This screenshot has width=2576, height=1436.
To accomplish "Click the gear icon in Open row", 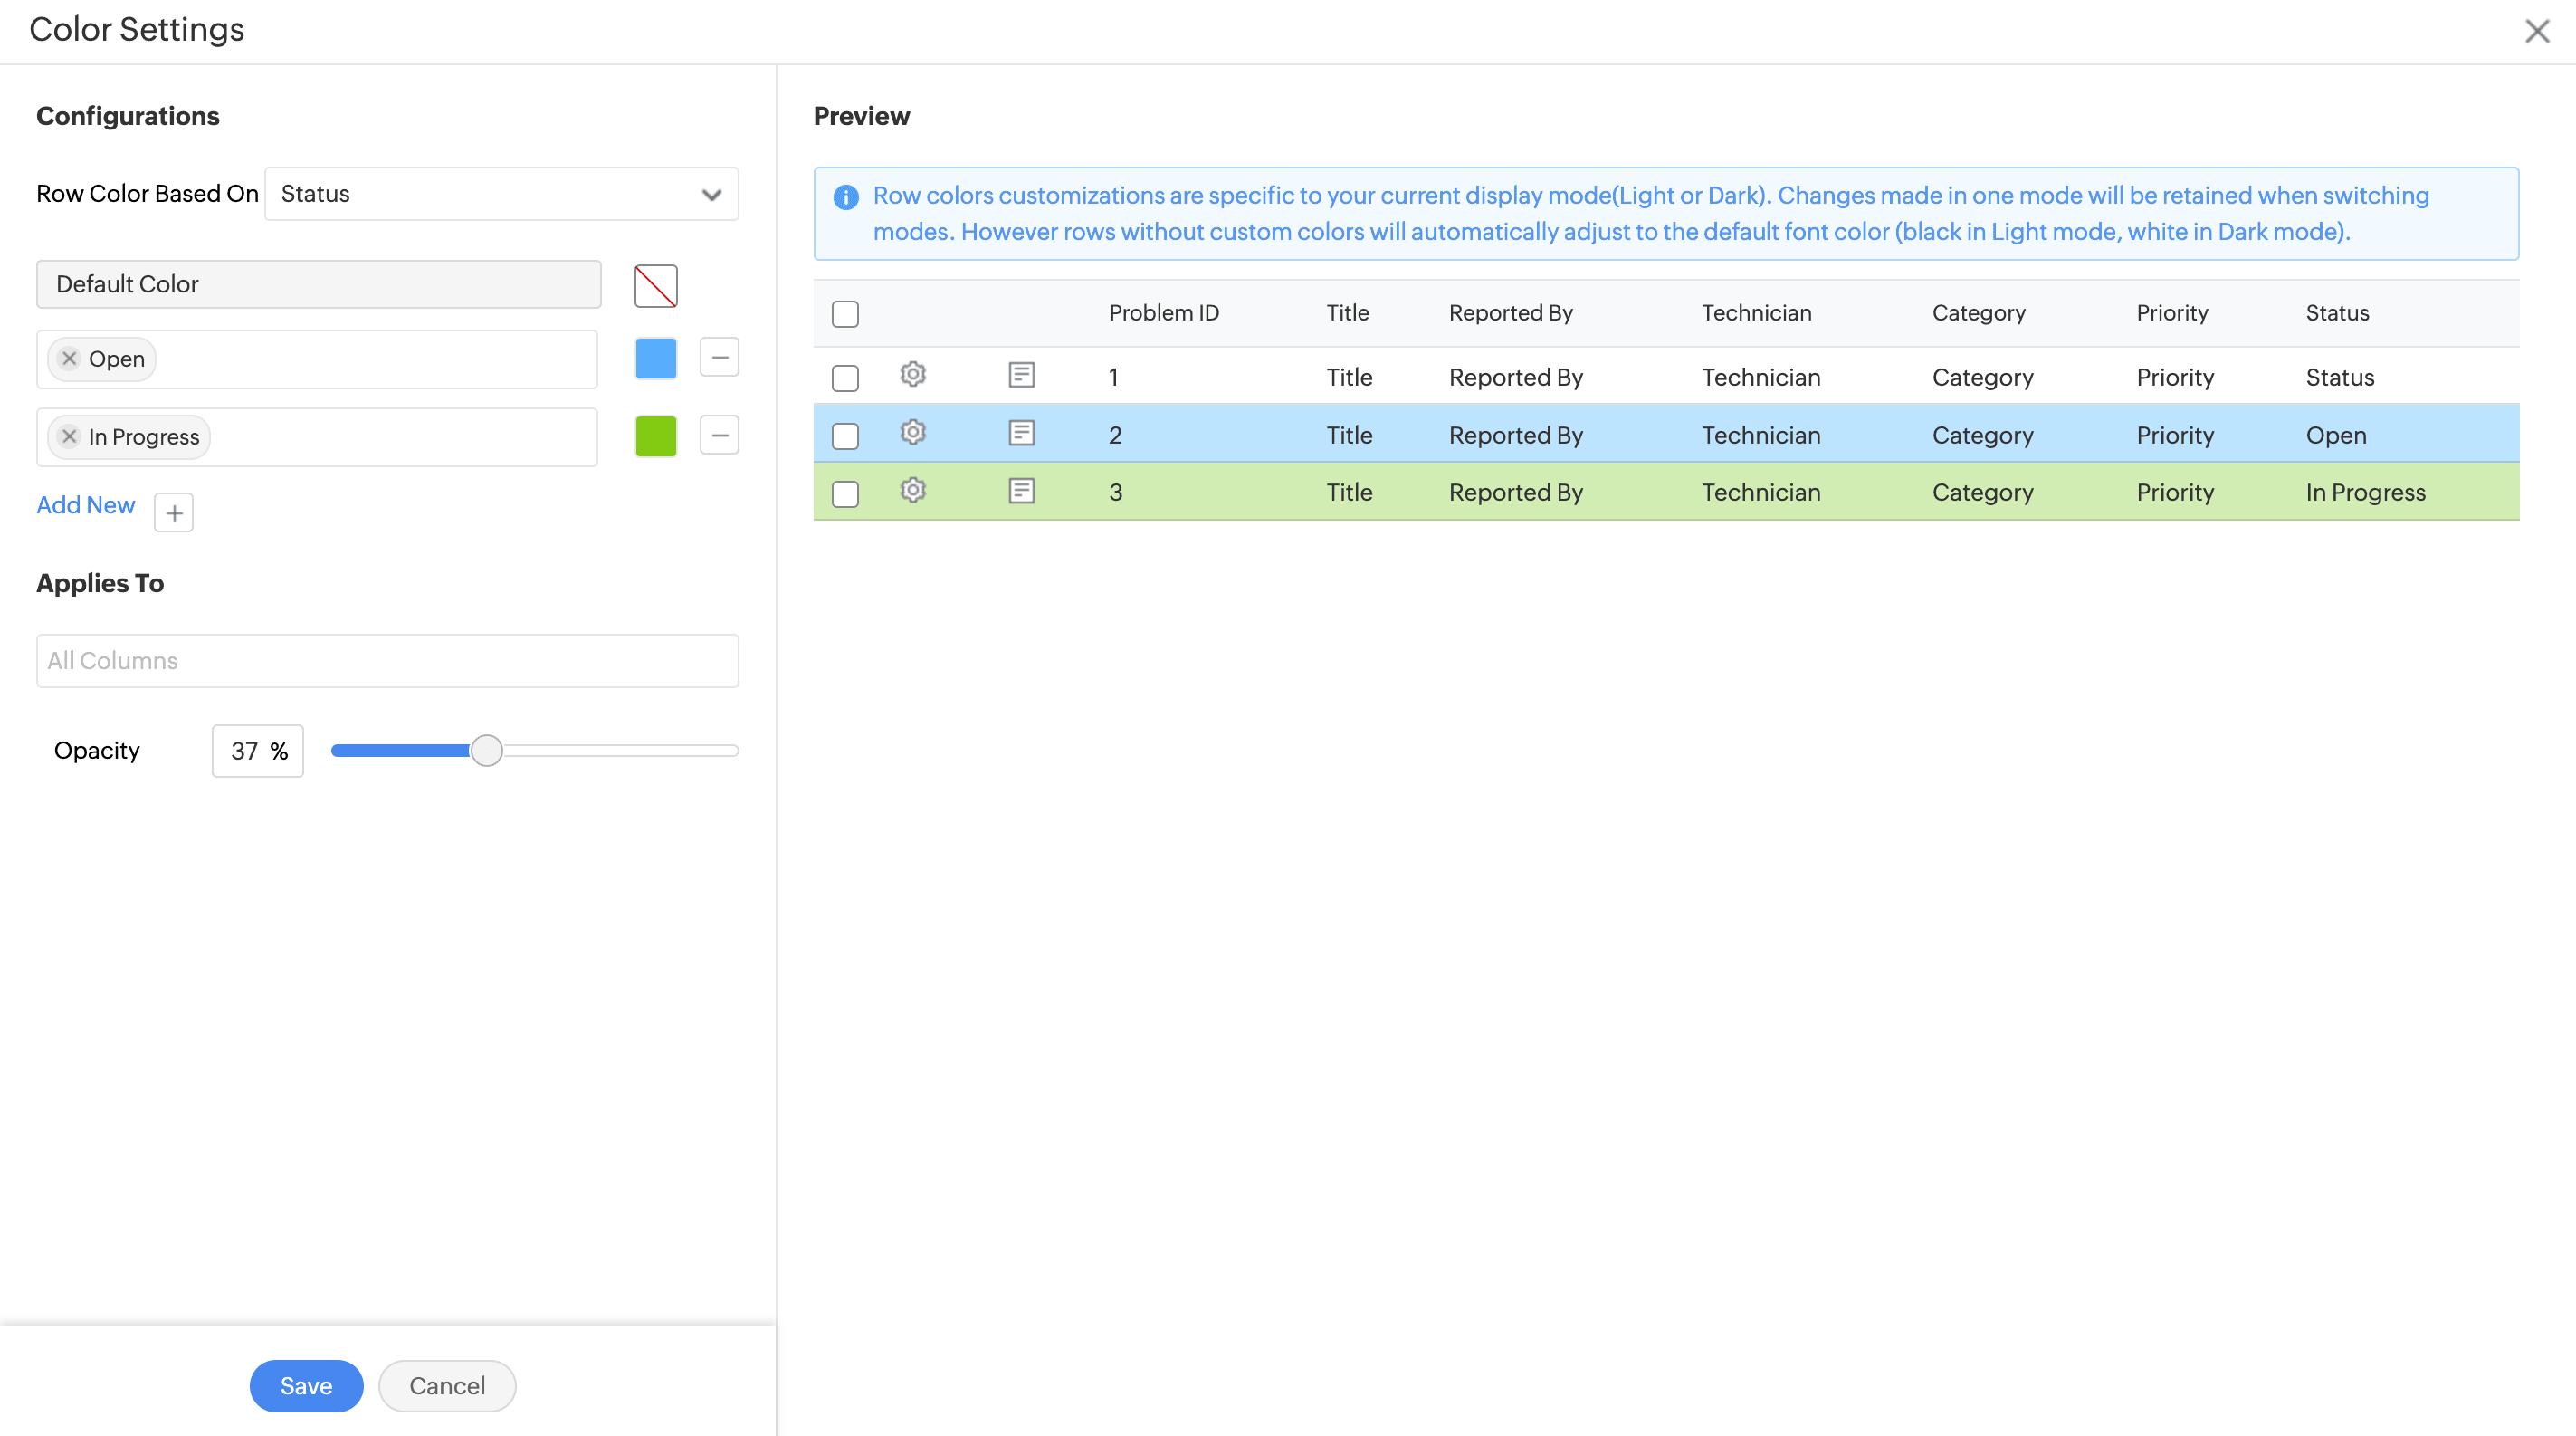I will pyautogui.click(x=912, y=433).
